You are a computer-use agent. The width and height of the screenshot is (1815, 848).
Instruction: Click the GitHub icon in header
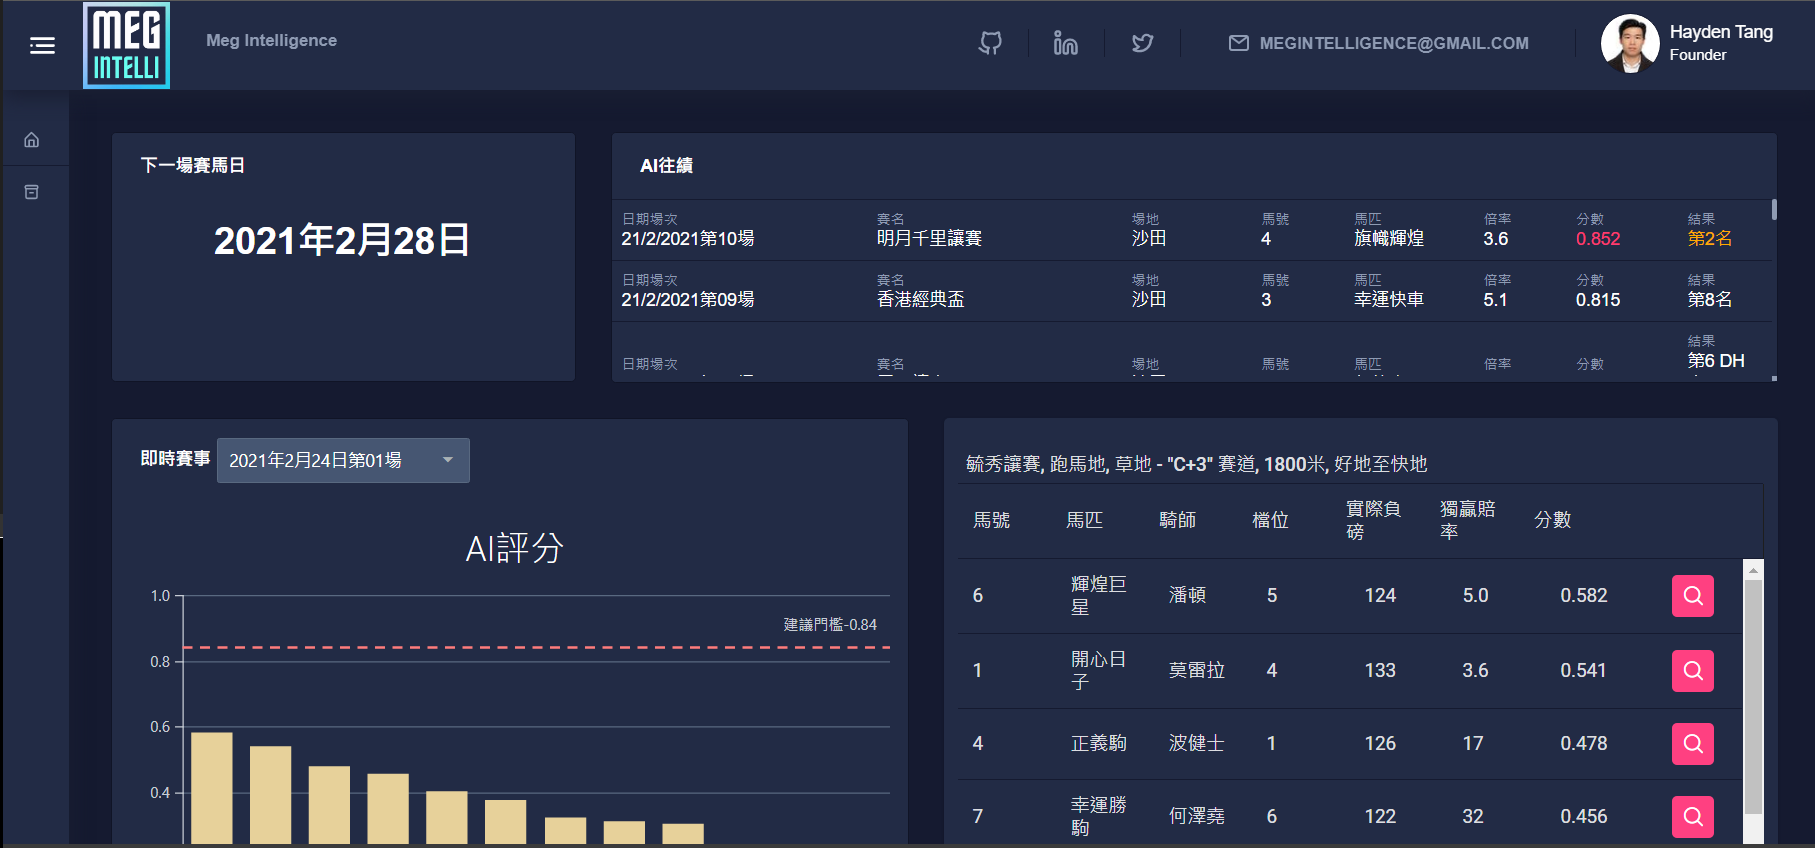pyautogui.click(x=990, y=43)
